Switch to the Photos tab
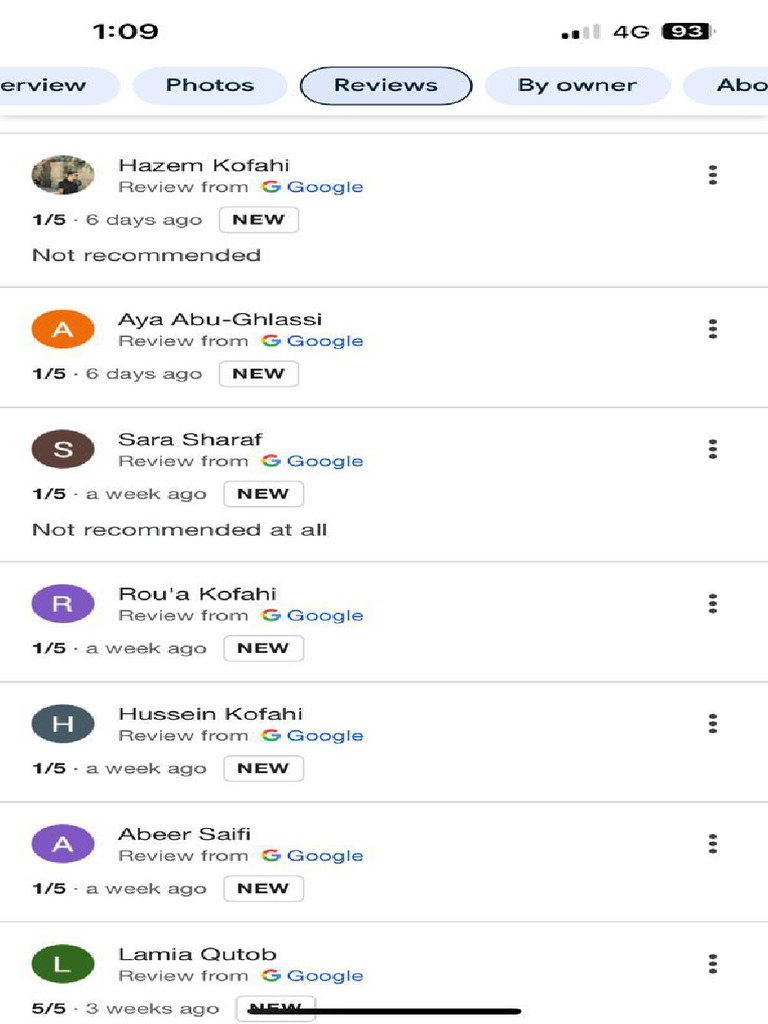Screen dimensions: 768x1024 point(210,85)
